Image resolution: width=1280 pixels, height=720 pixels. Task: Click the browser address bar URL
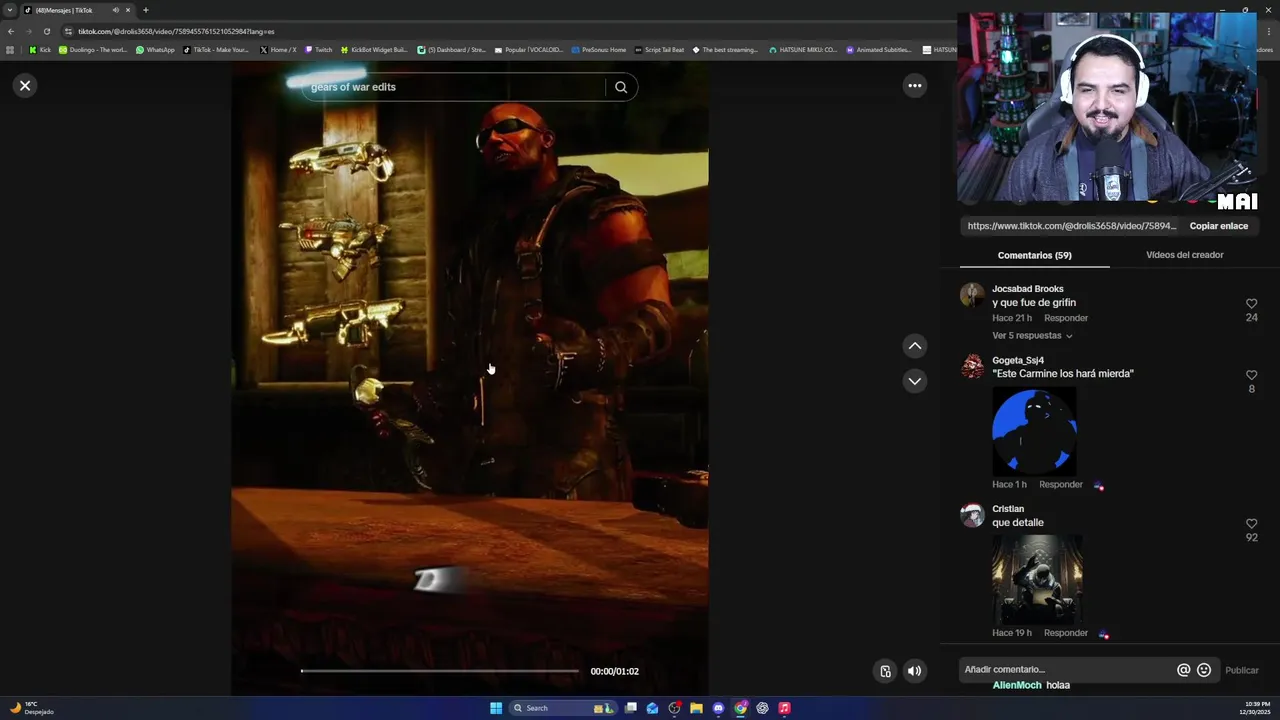(176, 31)
